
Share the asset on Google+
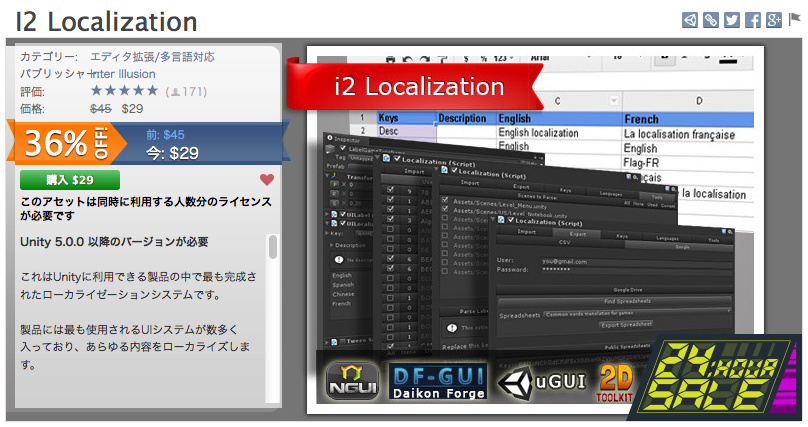point(774,20)
